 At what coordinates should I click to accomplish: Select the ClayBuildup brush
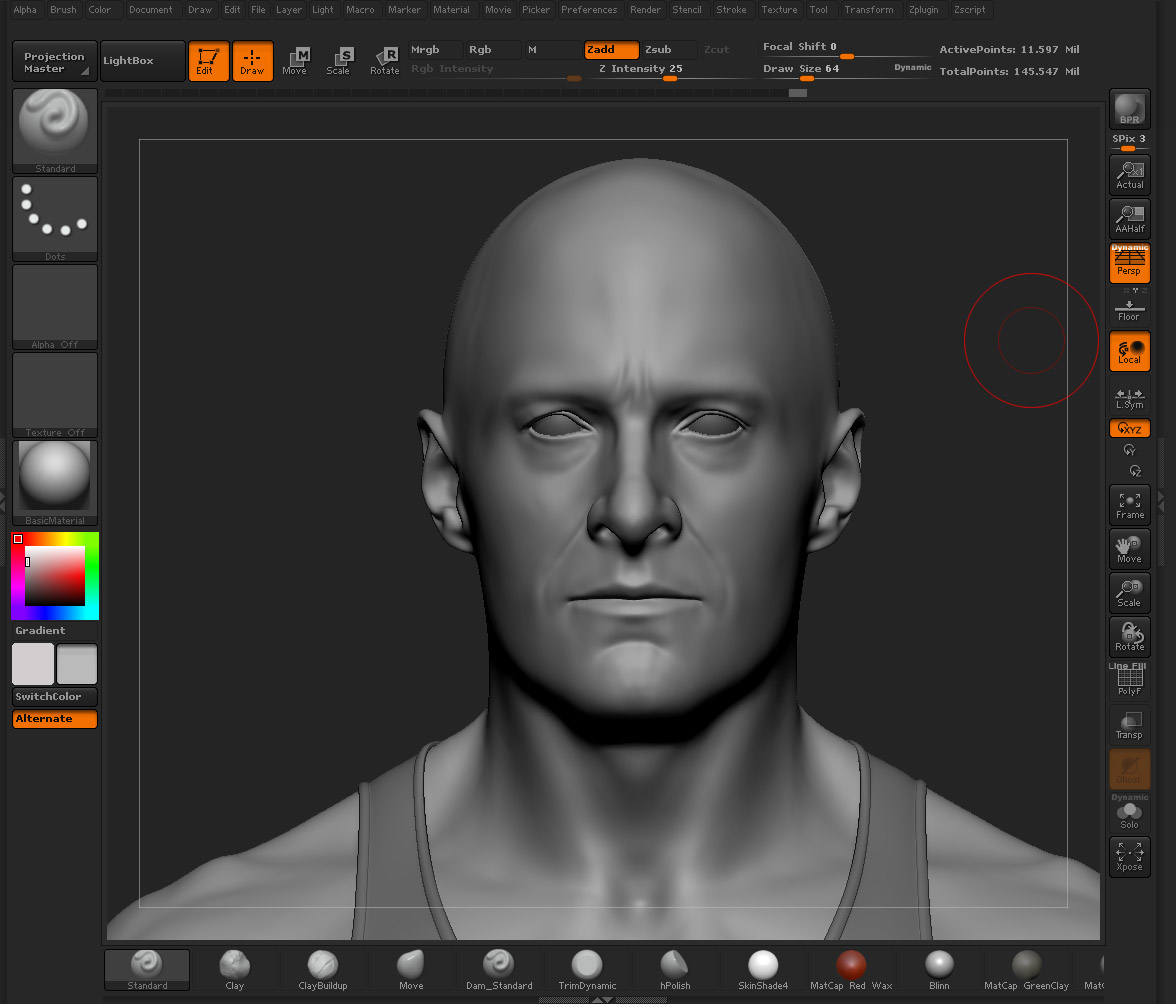click(x=322, y=970)
